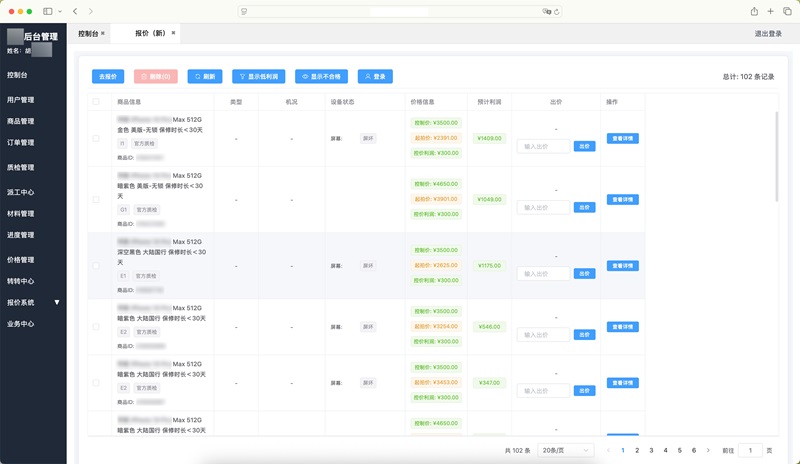This screenshot has width=800, height=464.
Task: Select the checkbox for the 深空黑色 row
Action: (96, 266)
